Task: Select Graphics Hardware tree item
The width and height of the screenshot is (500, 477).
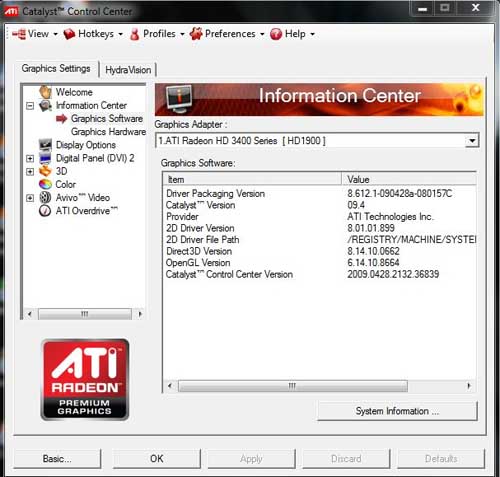Action: pyautogui.click(x=108, y=132)
